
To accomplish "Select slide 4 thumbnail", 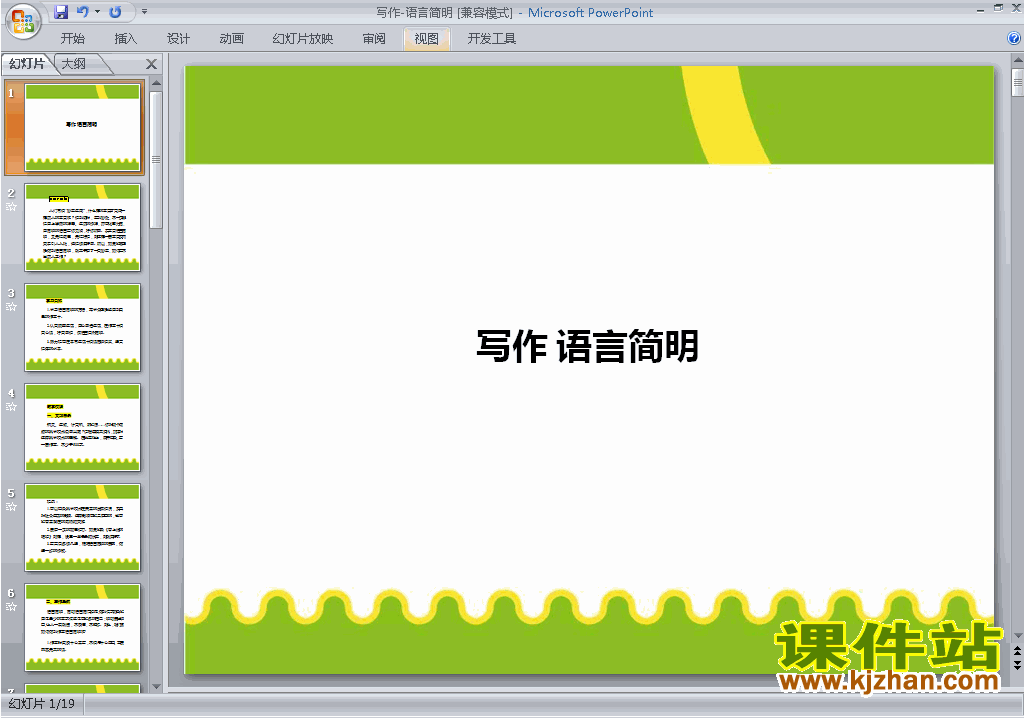I will (x=82, y=427).
